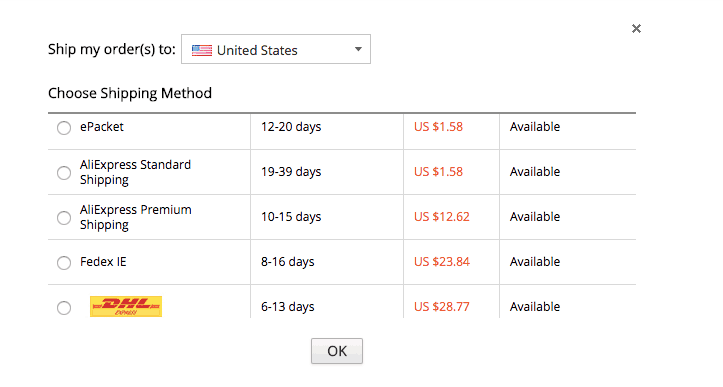Close the shipping dialog with X

[636, 29]
